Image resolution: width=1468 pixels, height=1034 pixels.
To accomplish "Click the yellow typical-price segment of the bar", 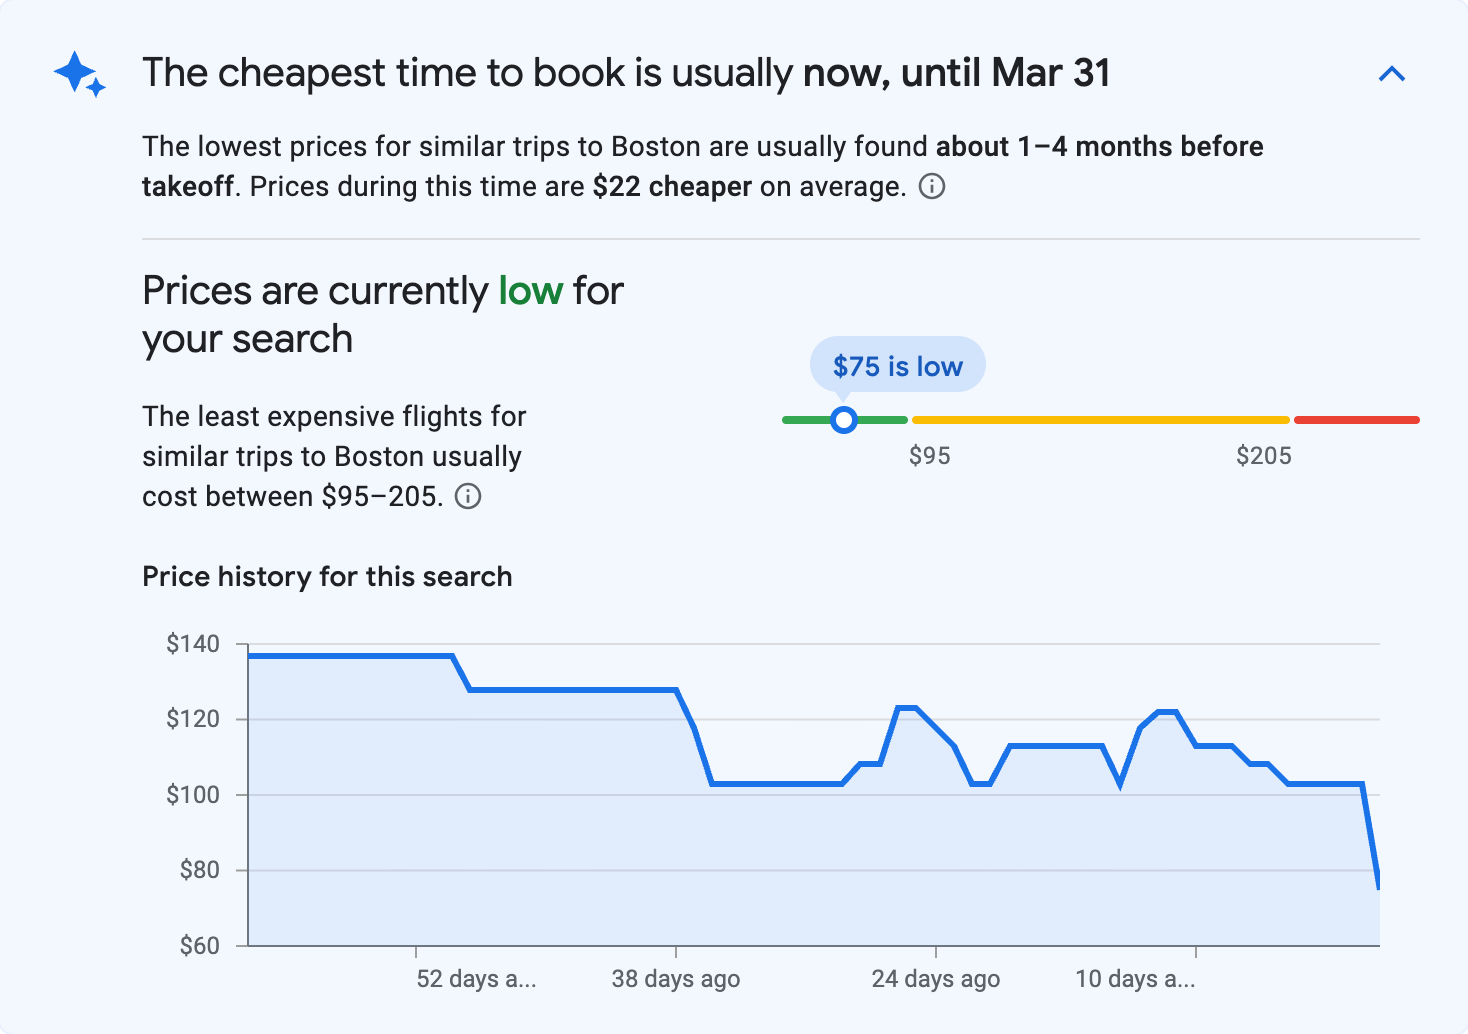I will point(1100,419).
